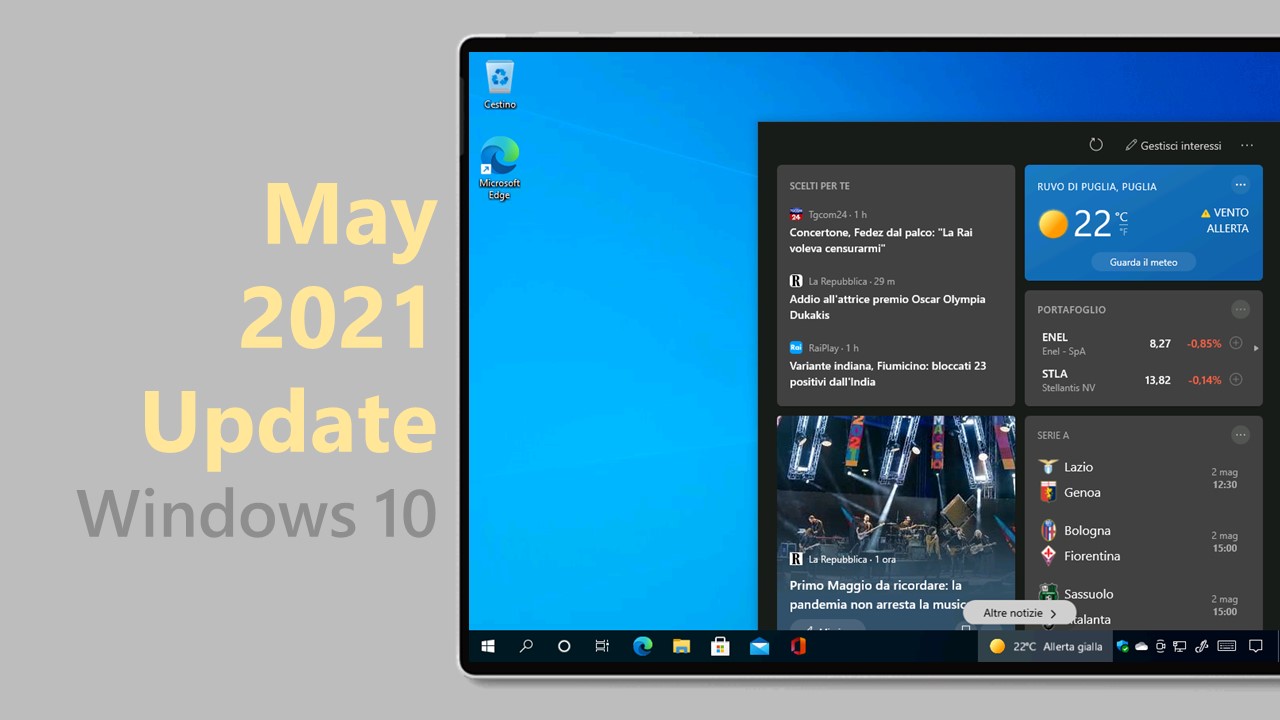
Task: Add STLA to watchlist with plus icon
Action: [x=1236, y=379]
